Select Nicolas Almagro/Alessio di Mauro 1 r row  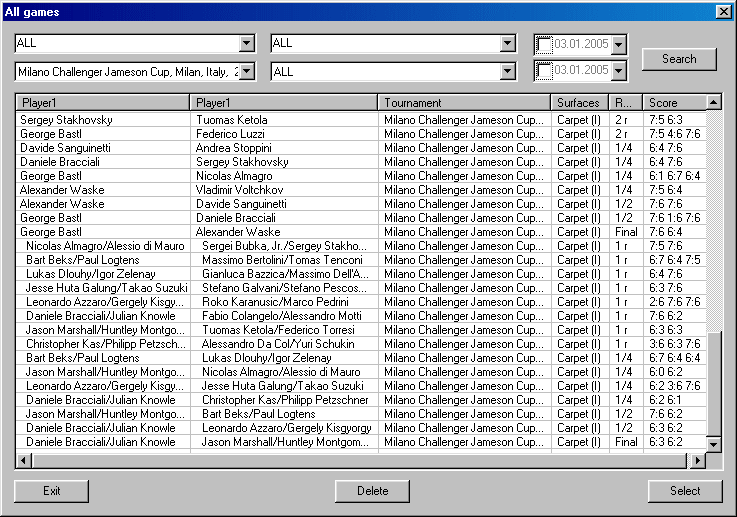tap(361, 246)
